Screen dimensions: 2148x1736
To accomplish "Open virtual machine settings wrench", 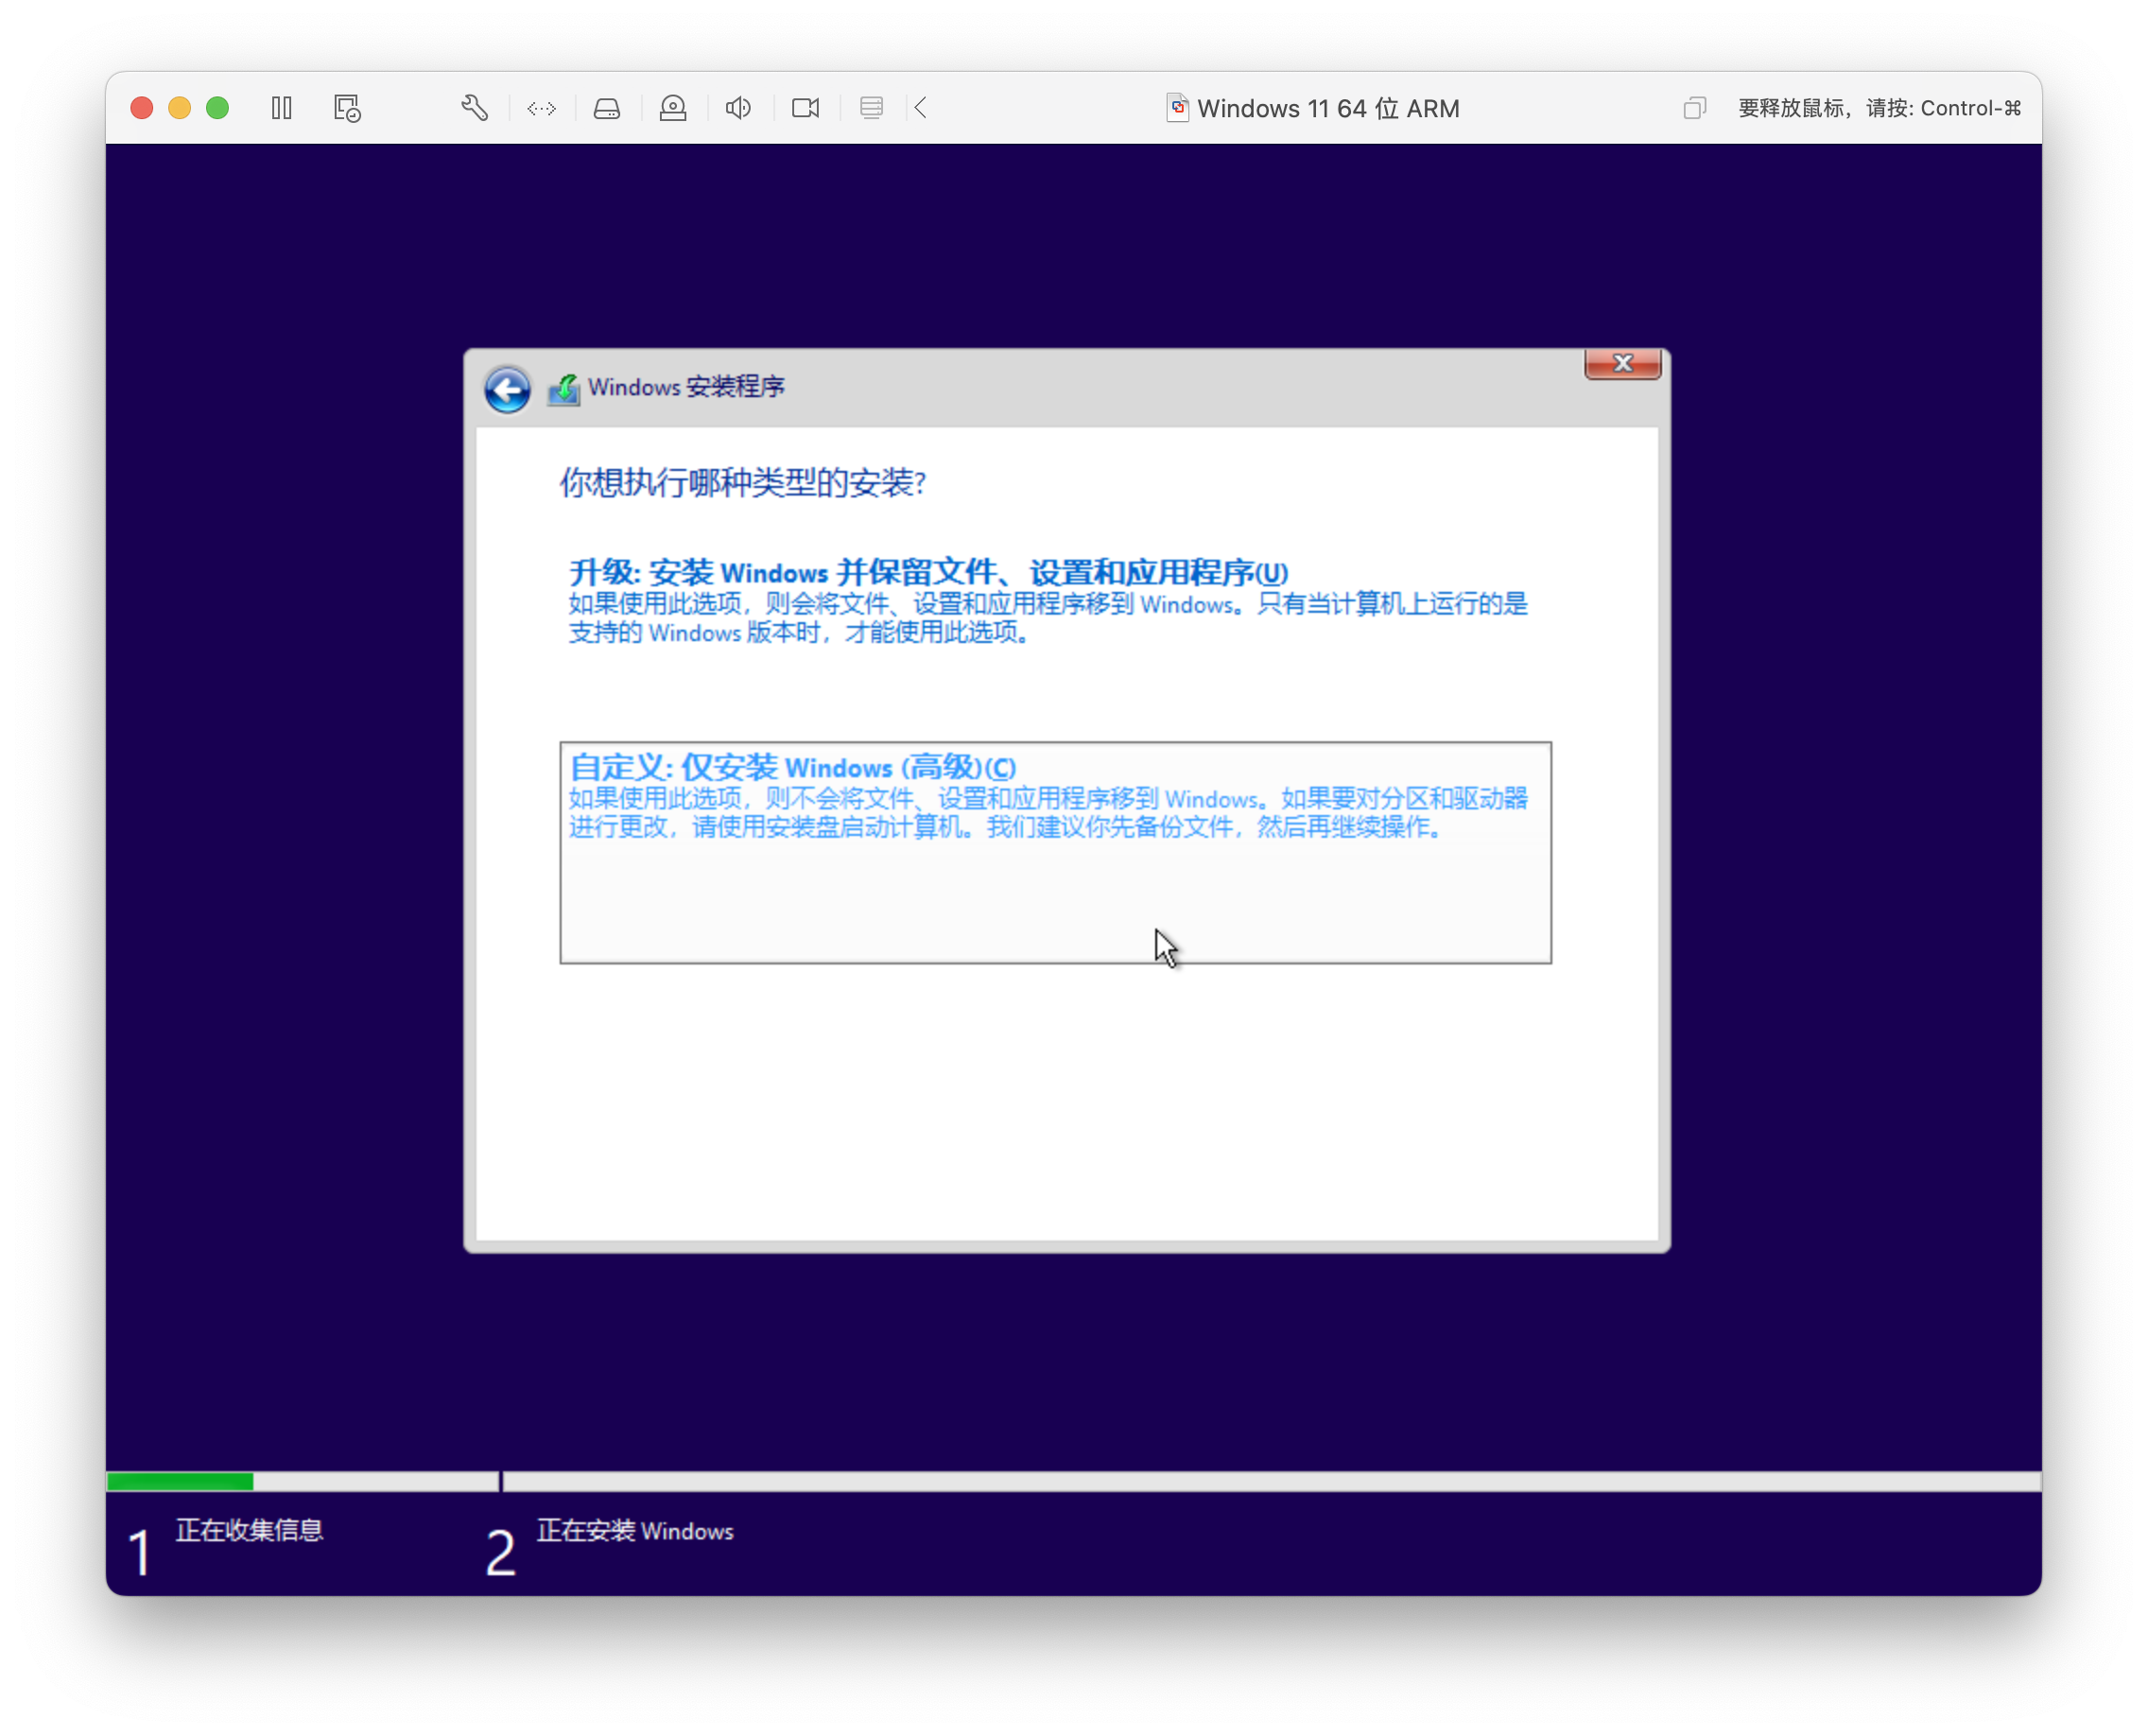I will (474, 108).
